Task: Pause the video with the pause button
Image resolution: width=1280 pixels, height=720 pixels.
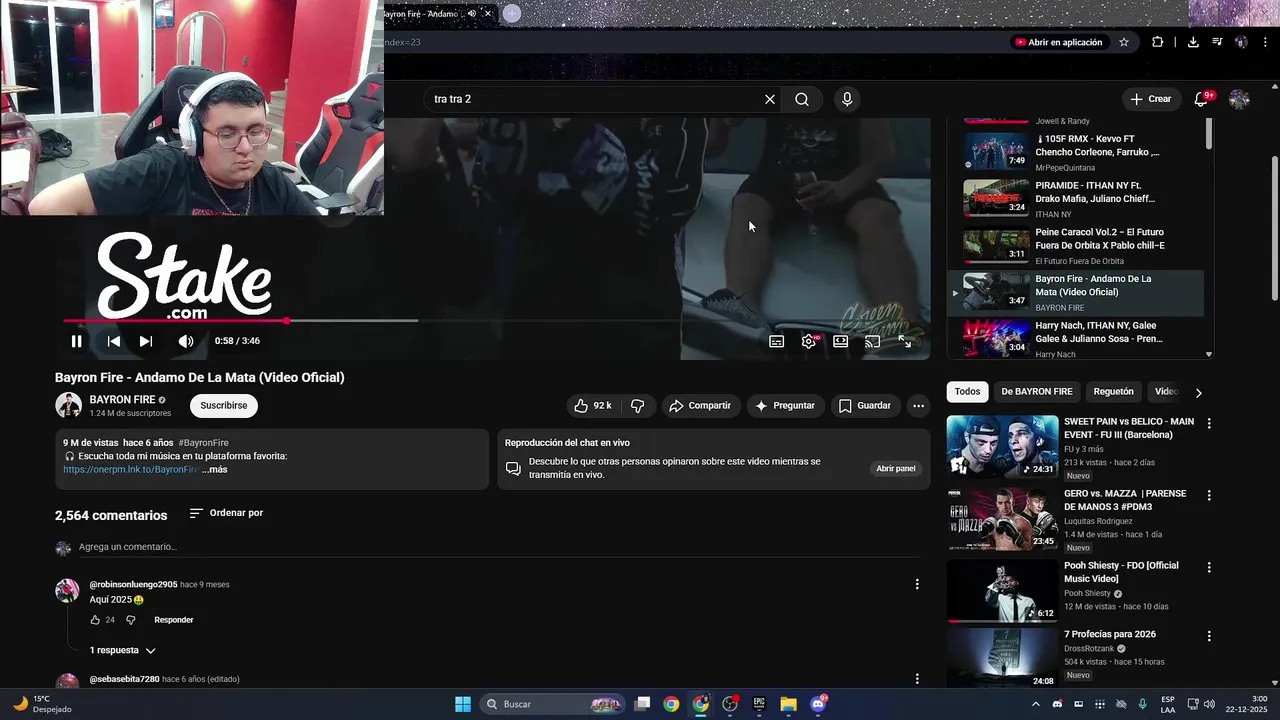Action: click(76, 341)
